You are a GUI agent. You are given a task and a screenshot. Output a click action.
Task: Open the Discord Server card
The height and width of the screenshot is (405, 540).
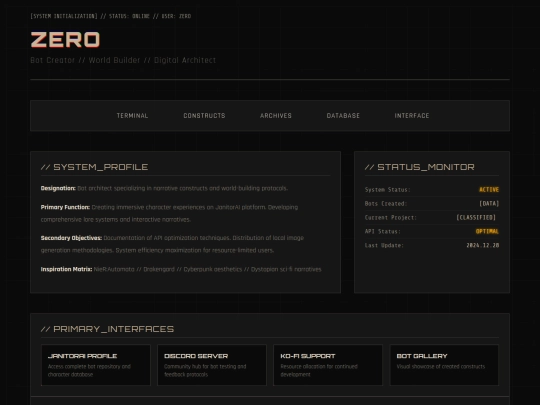click(212, 365)
